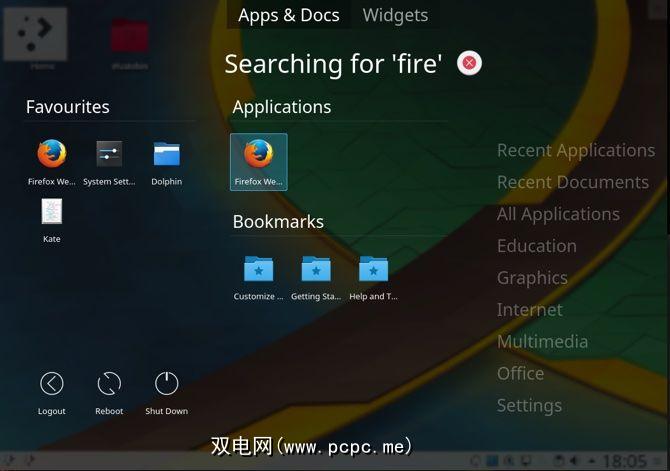Open Dolphin file manager
The width and height of the screenshot is (670, 471).
point(167,162)
